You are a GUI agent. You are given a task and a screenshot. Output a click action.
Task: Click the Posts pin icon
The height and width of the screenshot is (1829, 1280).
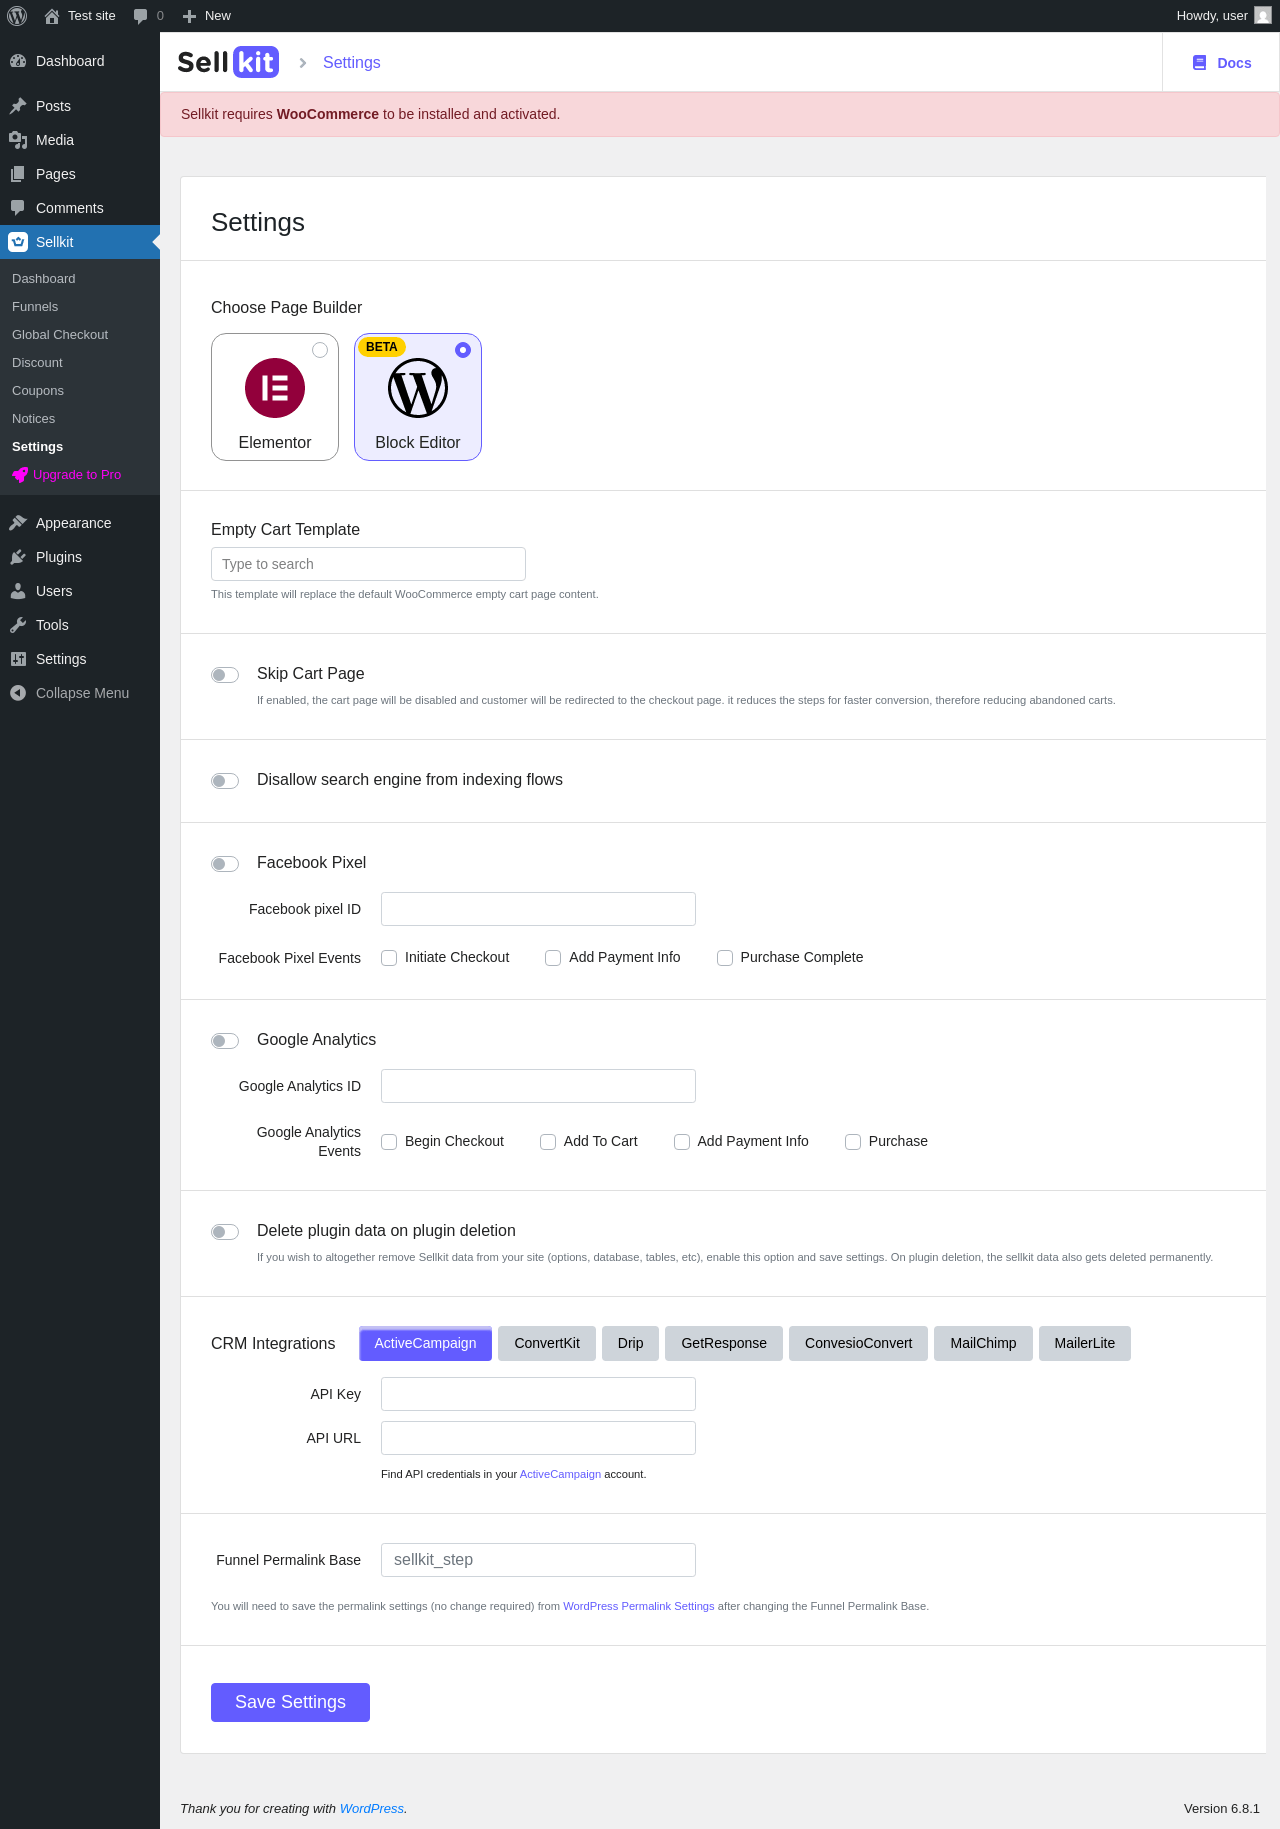pyautogui.click(x=18, y=106)
